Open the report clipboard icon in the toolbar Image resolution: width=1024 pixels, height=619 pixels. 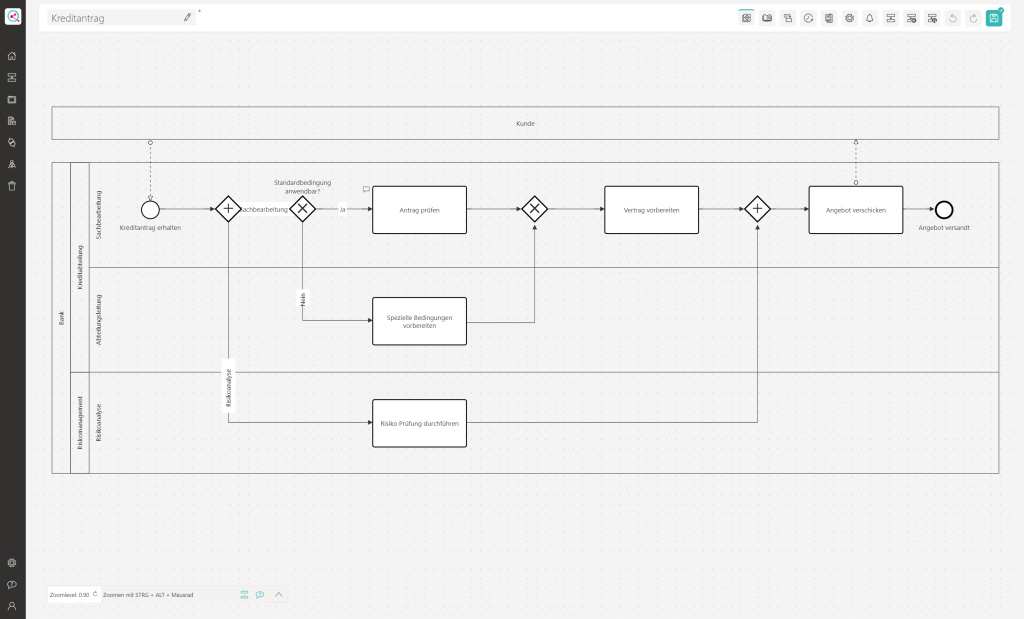(829, 17)
